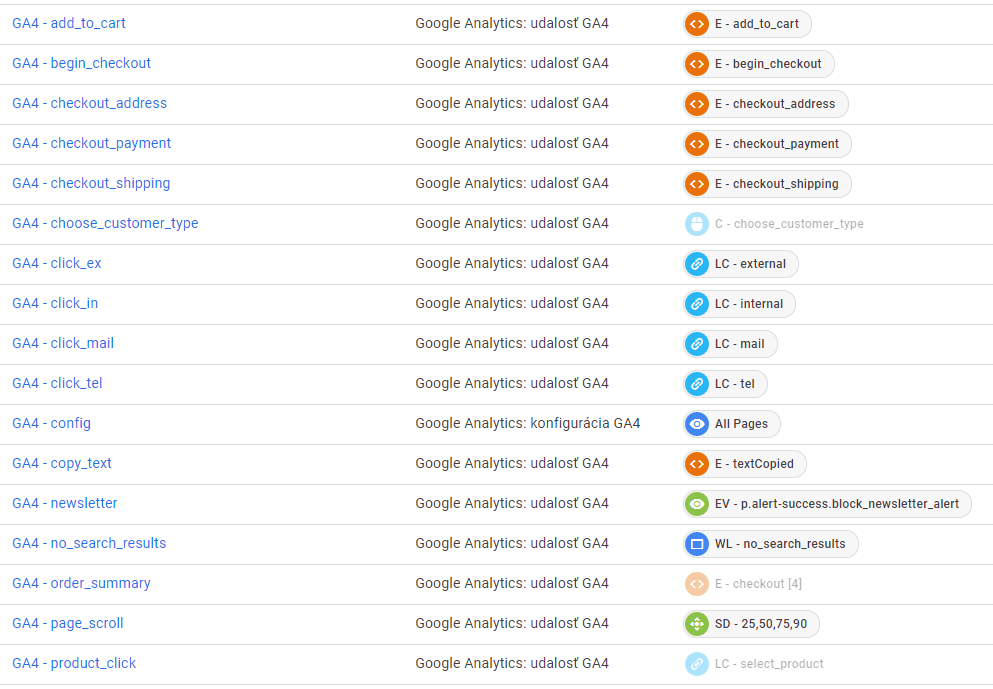Select the E - add_to_cart trigger label
Viewport: 993px width, 689px height.
coord(757,24)
